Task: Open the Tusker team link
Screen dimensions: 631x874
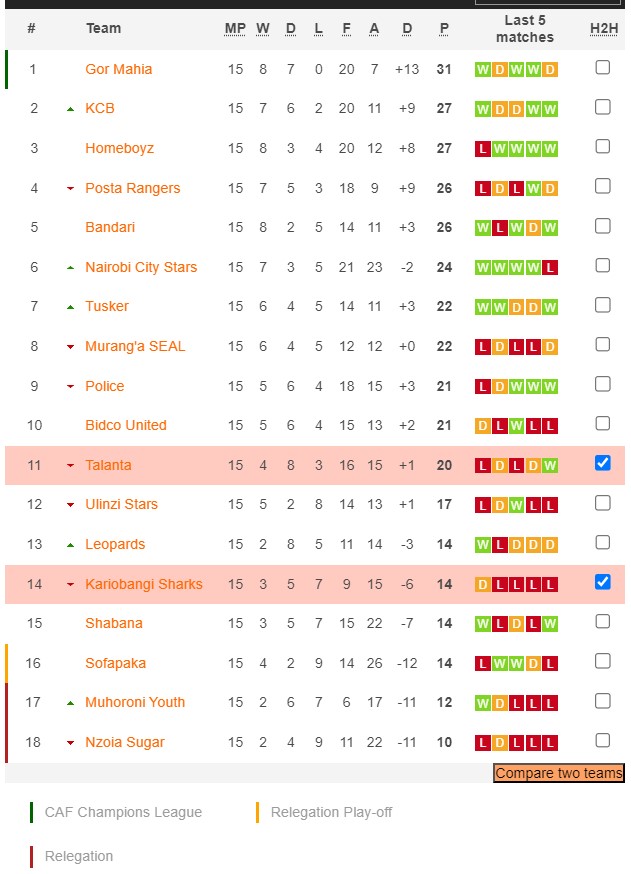Action: tap(107, 307)
